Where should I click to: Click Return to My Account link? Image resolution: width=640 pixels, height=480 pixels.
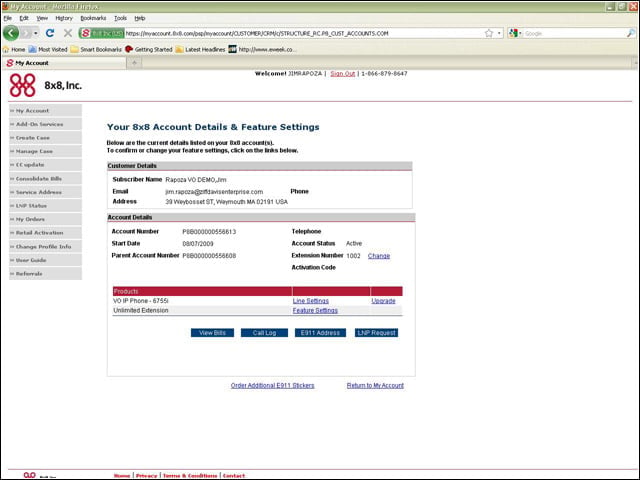(x=375, y=385)
